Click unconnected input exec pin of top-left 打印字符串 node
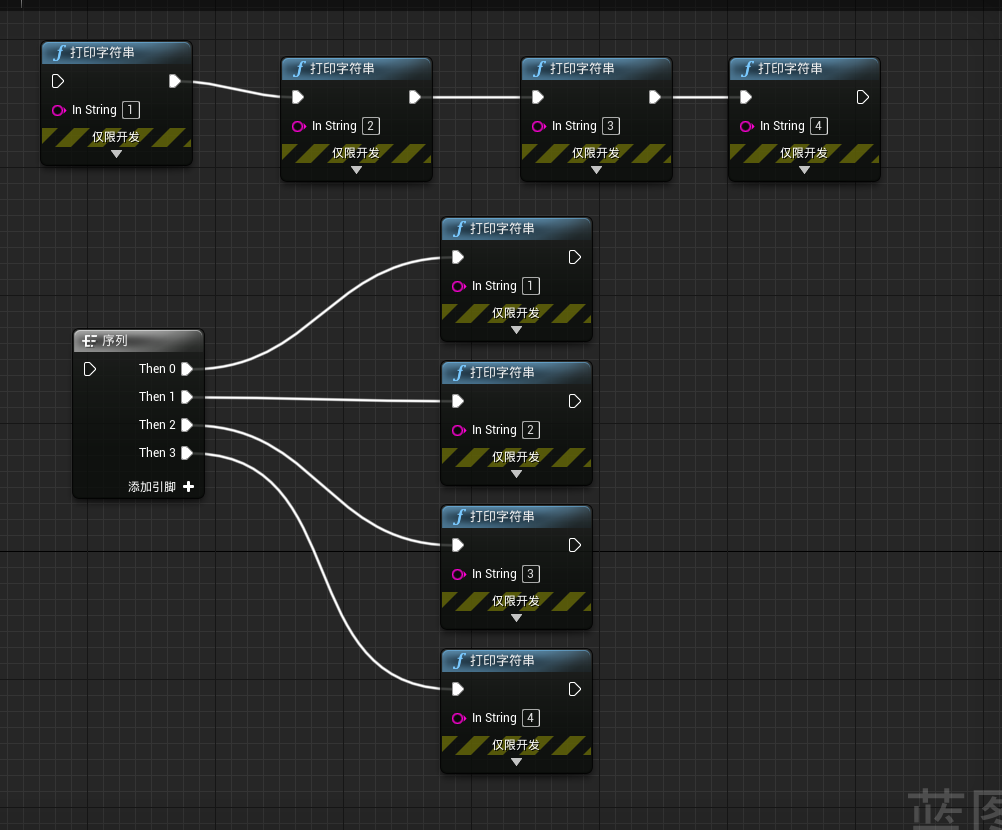Viewport: 1002px width, 830px height. coord(58,81)
